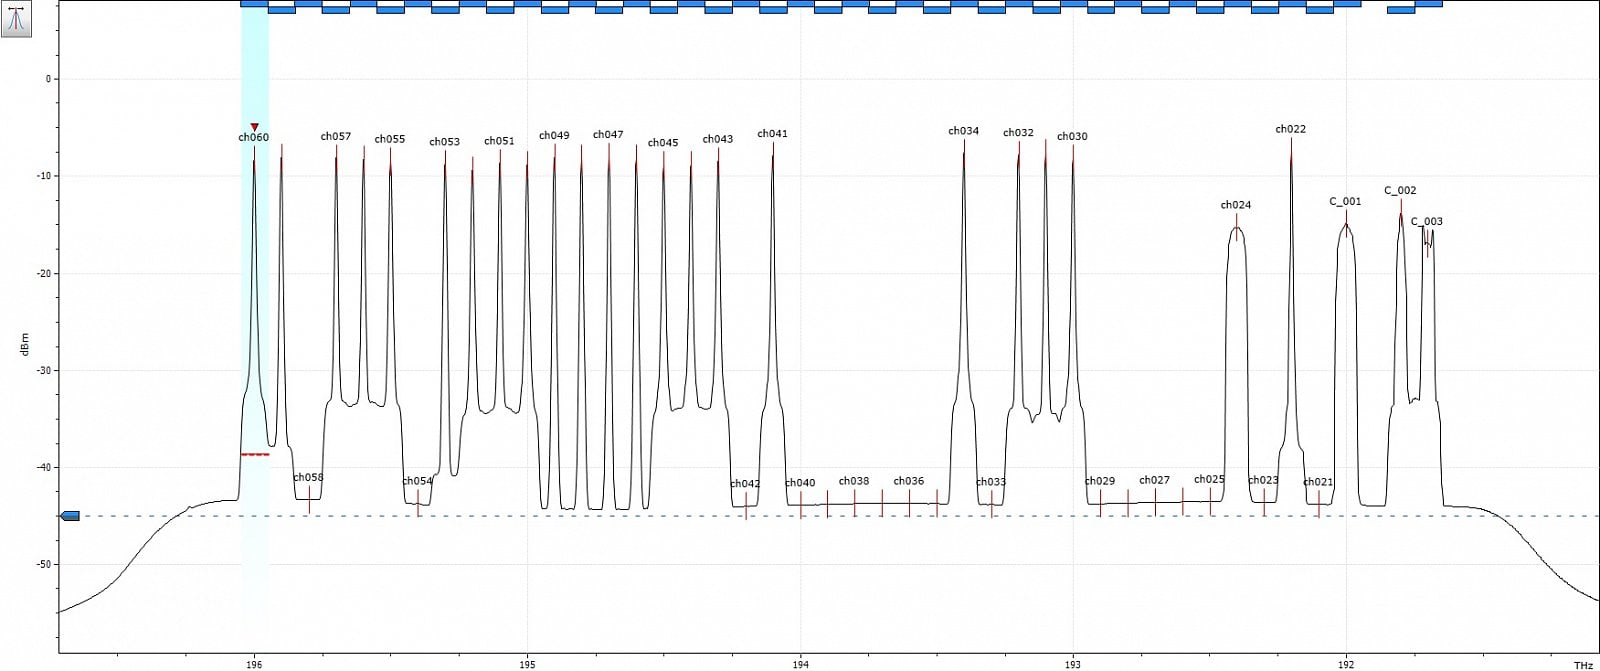Select the ch049 peak label
This screenshot has width=1600, height=671.
click(x=554, y=136)
